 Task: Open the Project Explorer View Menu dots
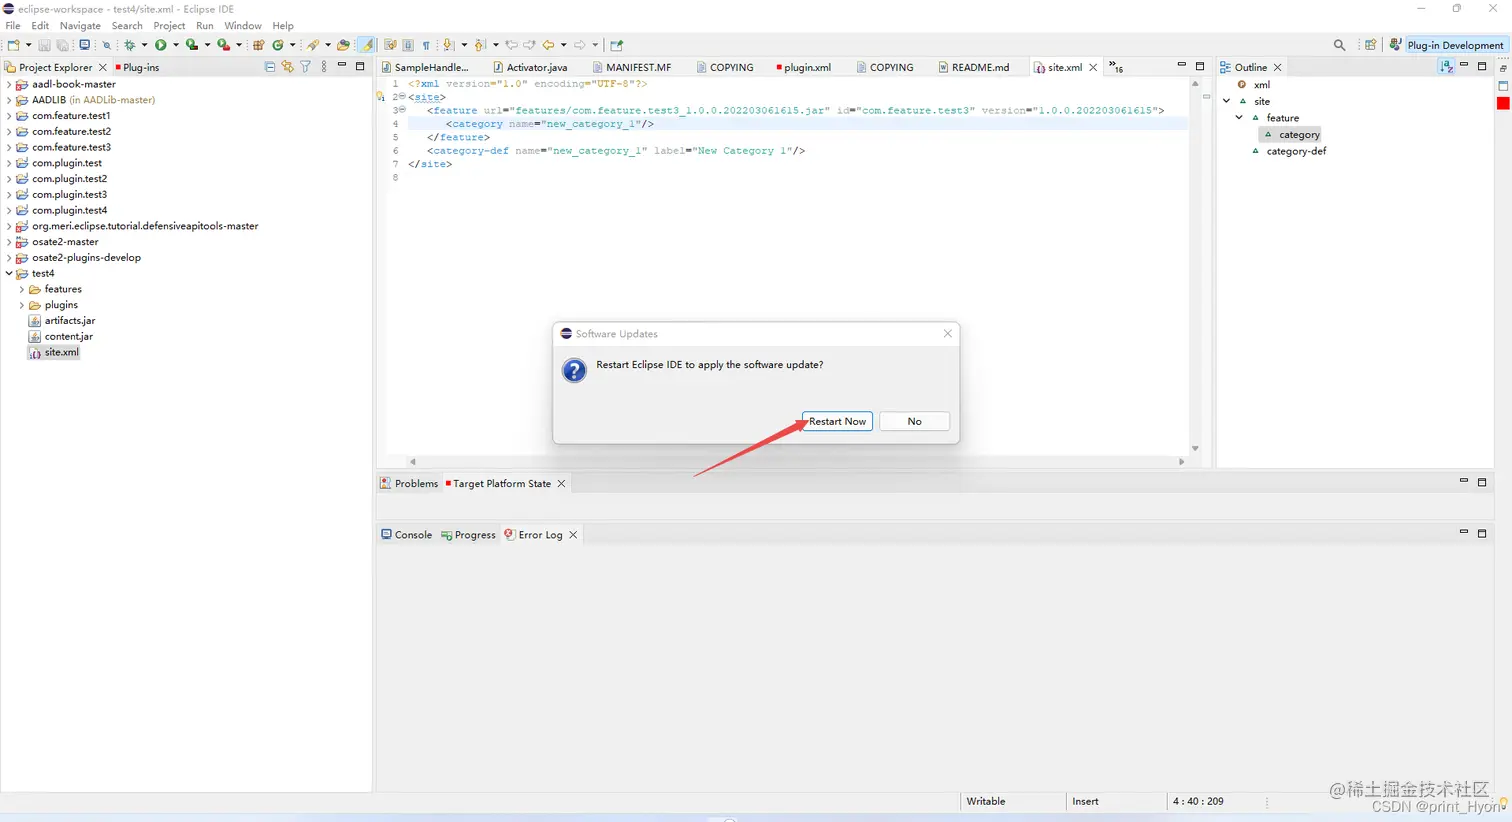click(324, 67)
